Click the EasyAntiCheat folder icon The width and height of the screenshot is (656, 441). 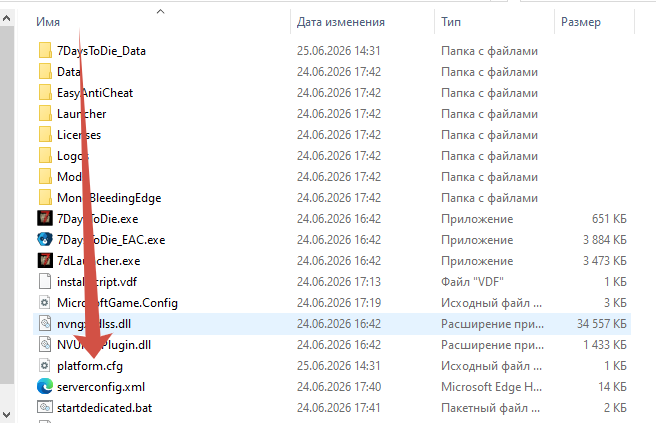click(45, 92)
